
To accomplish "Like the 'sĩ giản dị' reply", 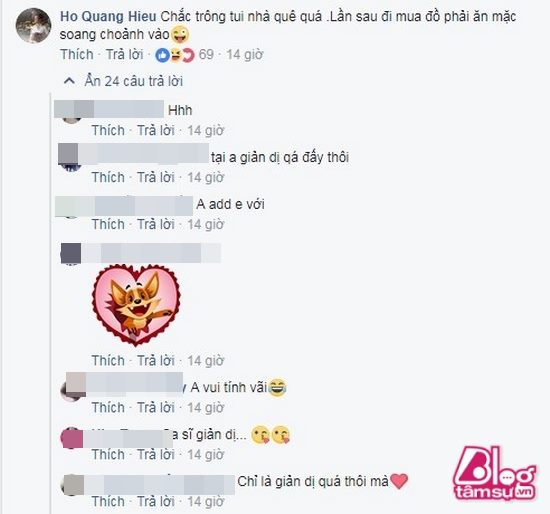I will point(108,455).
